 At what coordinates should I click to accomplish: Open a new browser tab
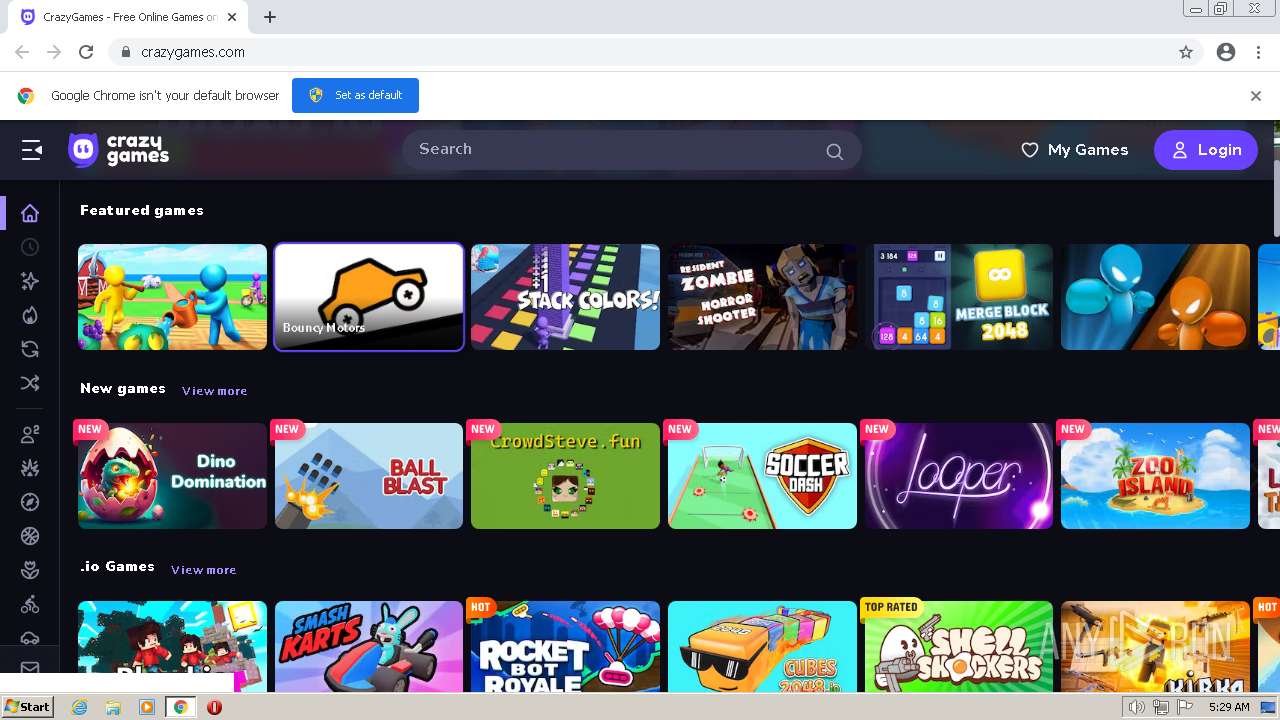point(270,17)
